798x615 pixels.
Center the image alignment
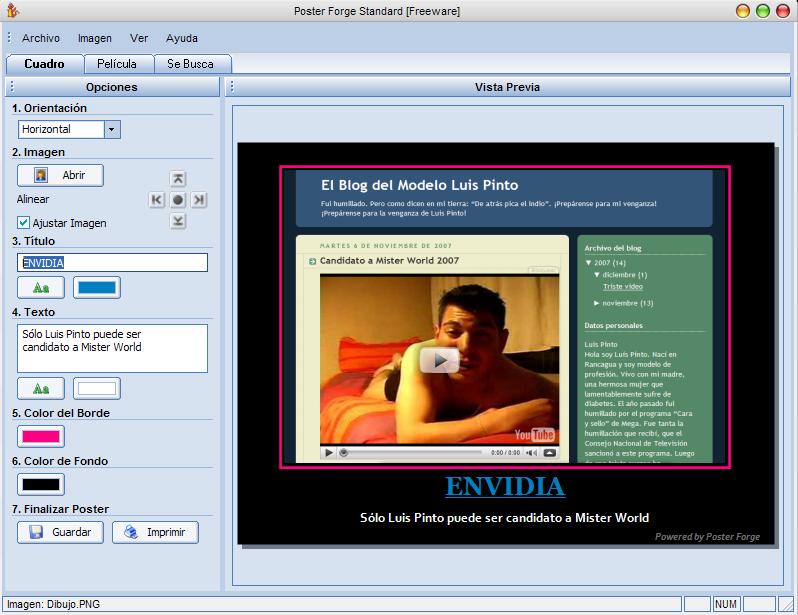pyautogui.click(x=178, y=200)
